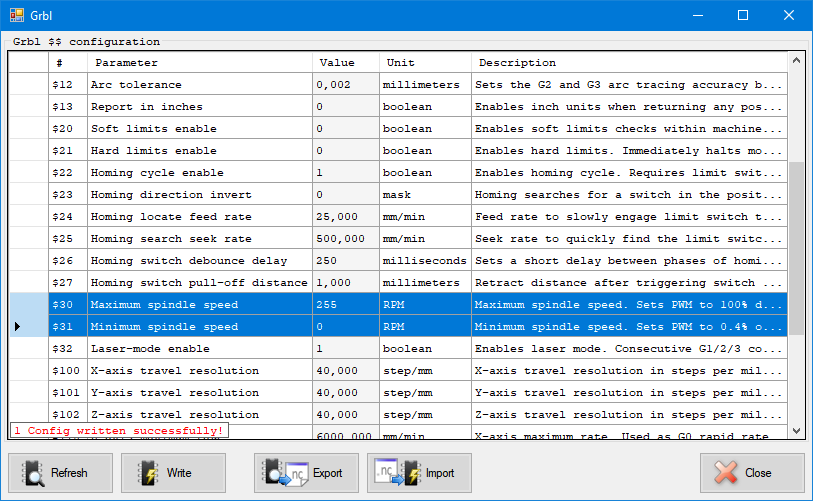
Task: Edit Soft limits enable value
Action: point(346,129)
